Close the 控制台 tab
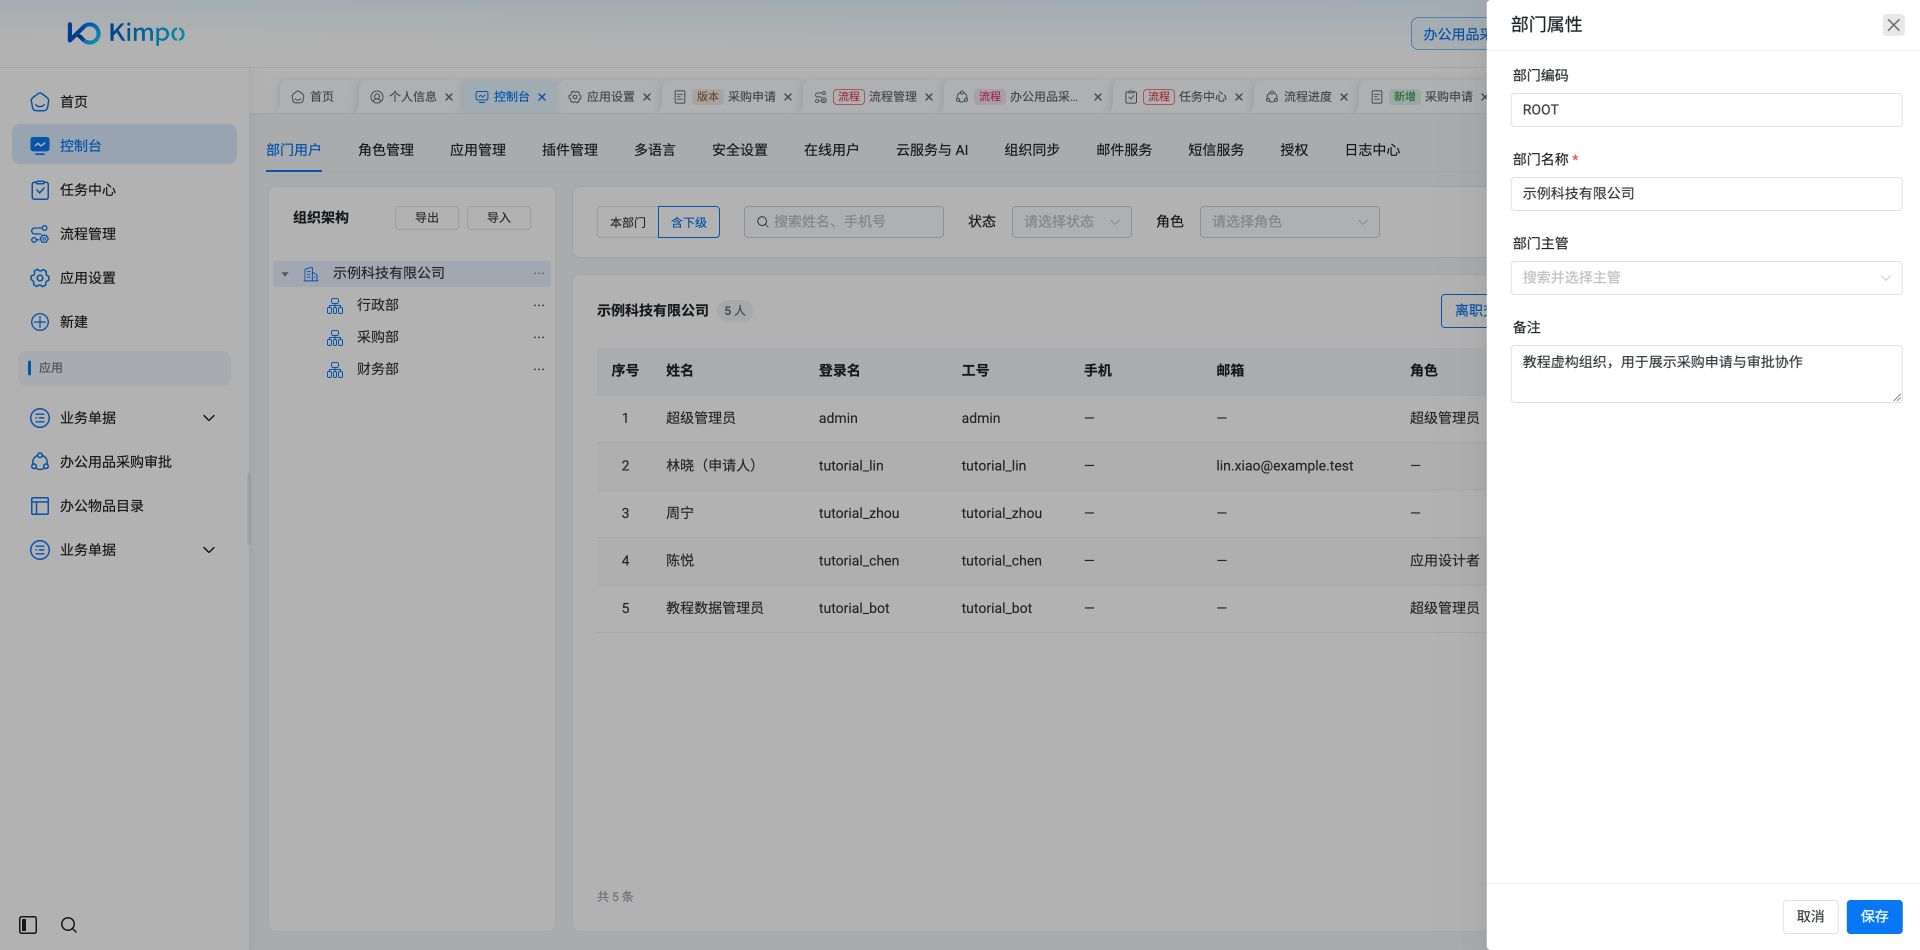This screenshot has width=1920, height=950. pos(542,97)
